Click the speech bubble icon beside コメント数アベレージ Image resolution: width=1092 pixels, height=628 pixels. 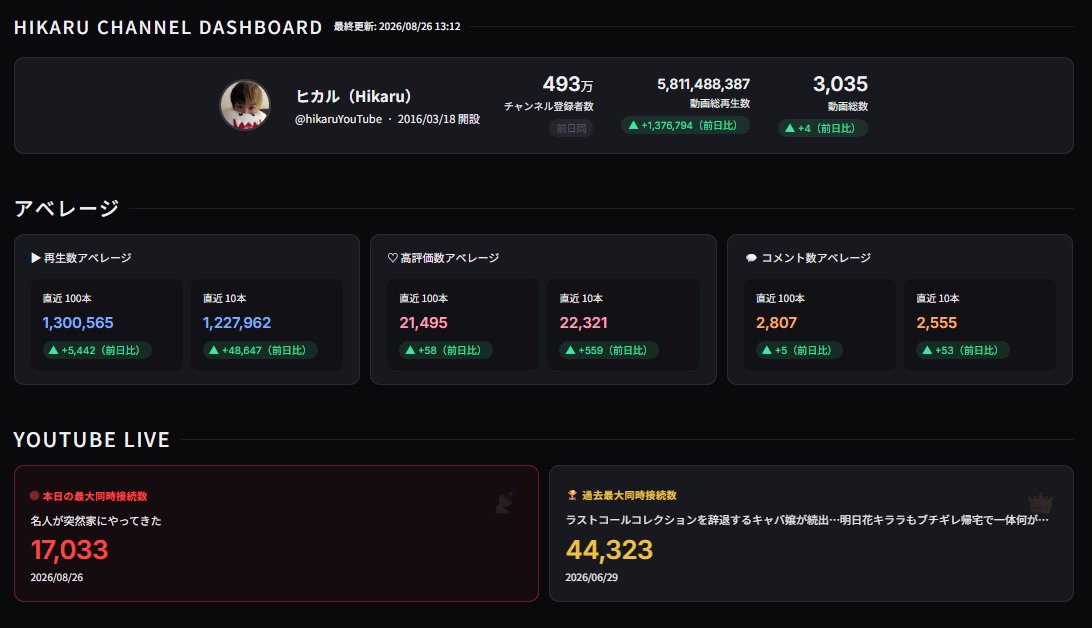pyautogui.click(x=751, y=258)
